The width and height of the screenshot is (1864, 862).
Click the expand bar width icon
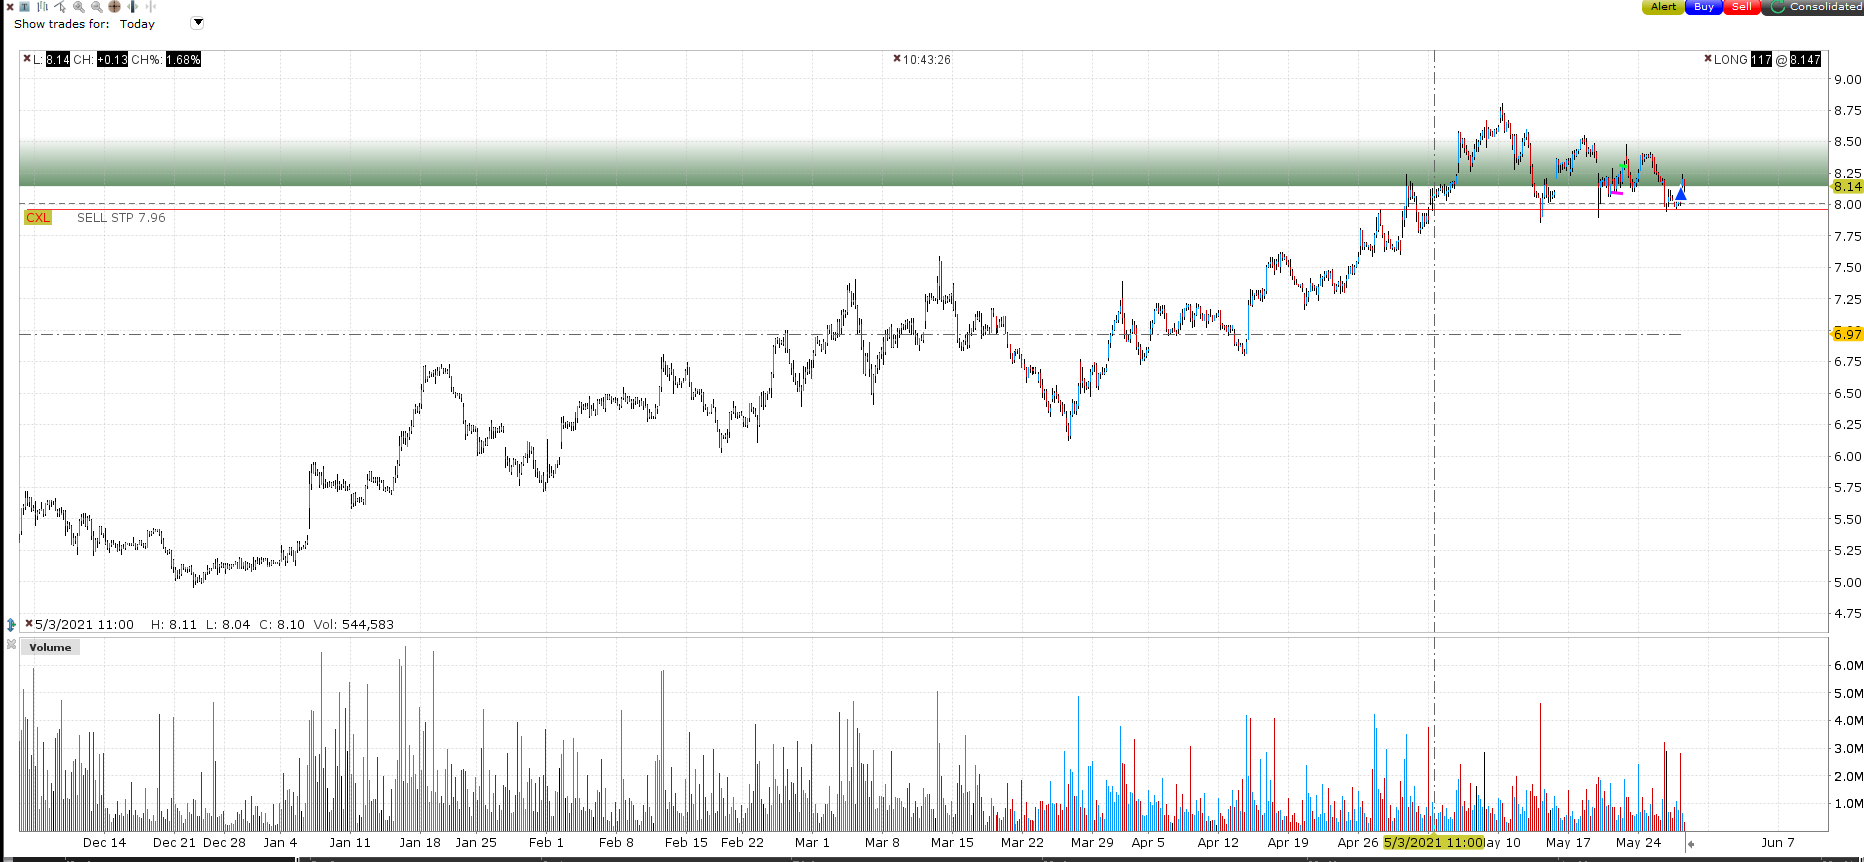pyautogui.click(x=132, y=6)
